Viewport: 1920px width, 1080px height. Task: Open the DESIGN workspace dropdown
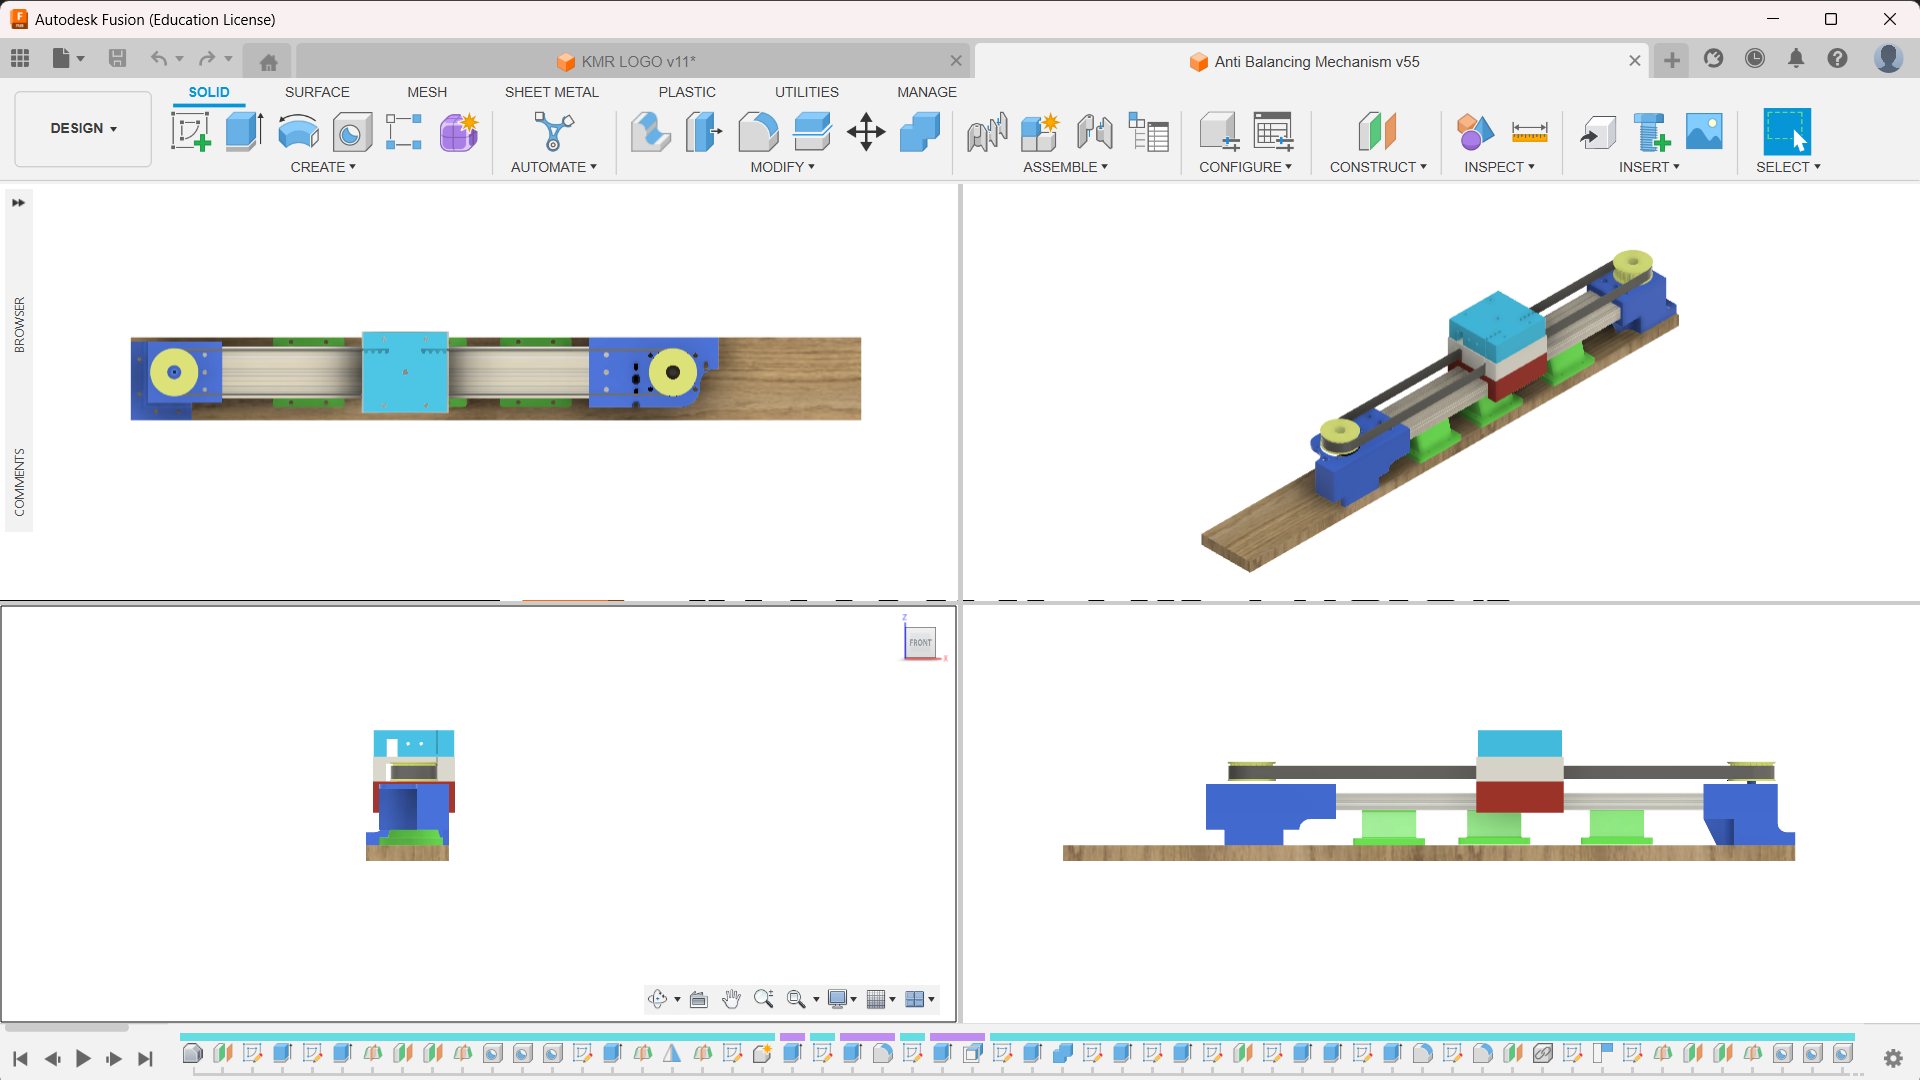[83, 128]
